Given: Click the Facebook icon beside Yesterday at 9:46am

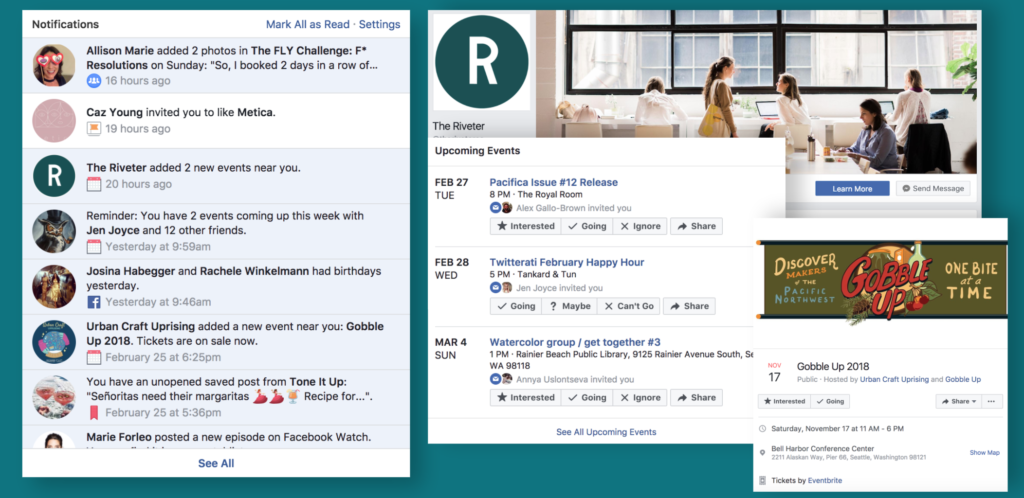Looking at the screenshot, I should 94,302.
